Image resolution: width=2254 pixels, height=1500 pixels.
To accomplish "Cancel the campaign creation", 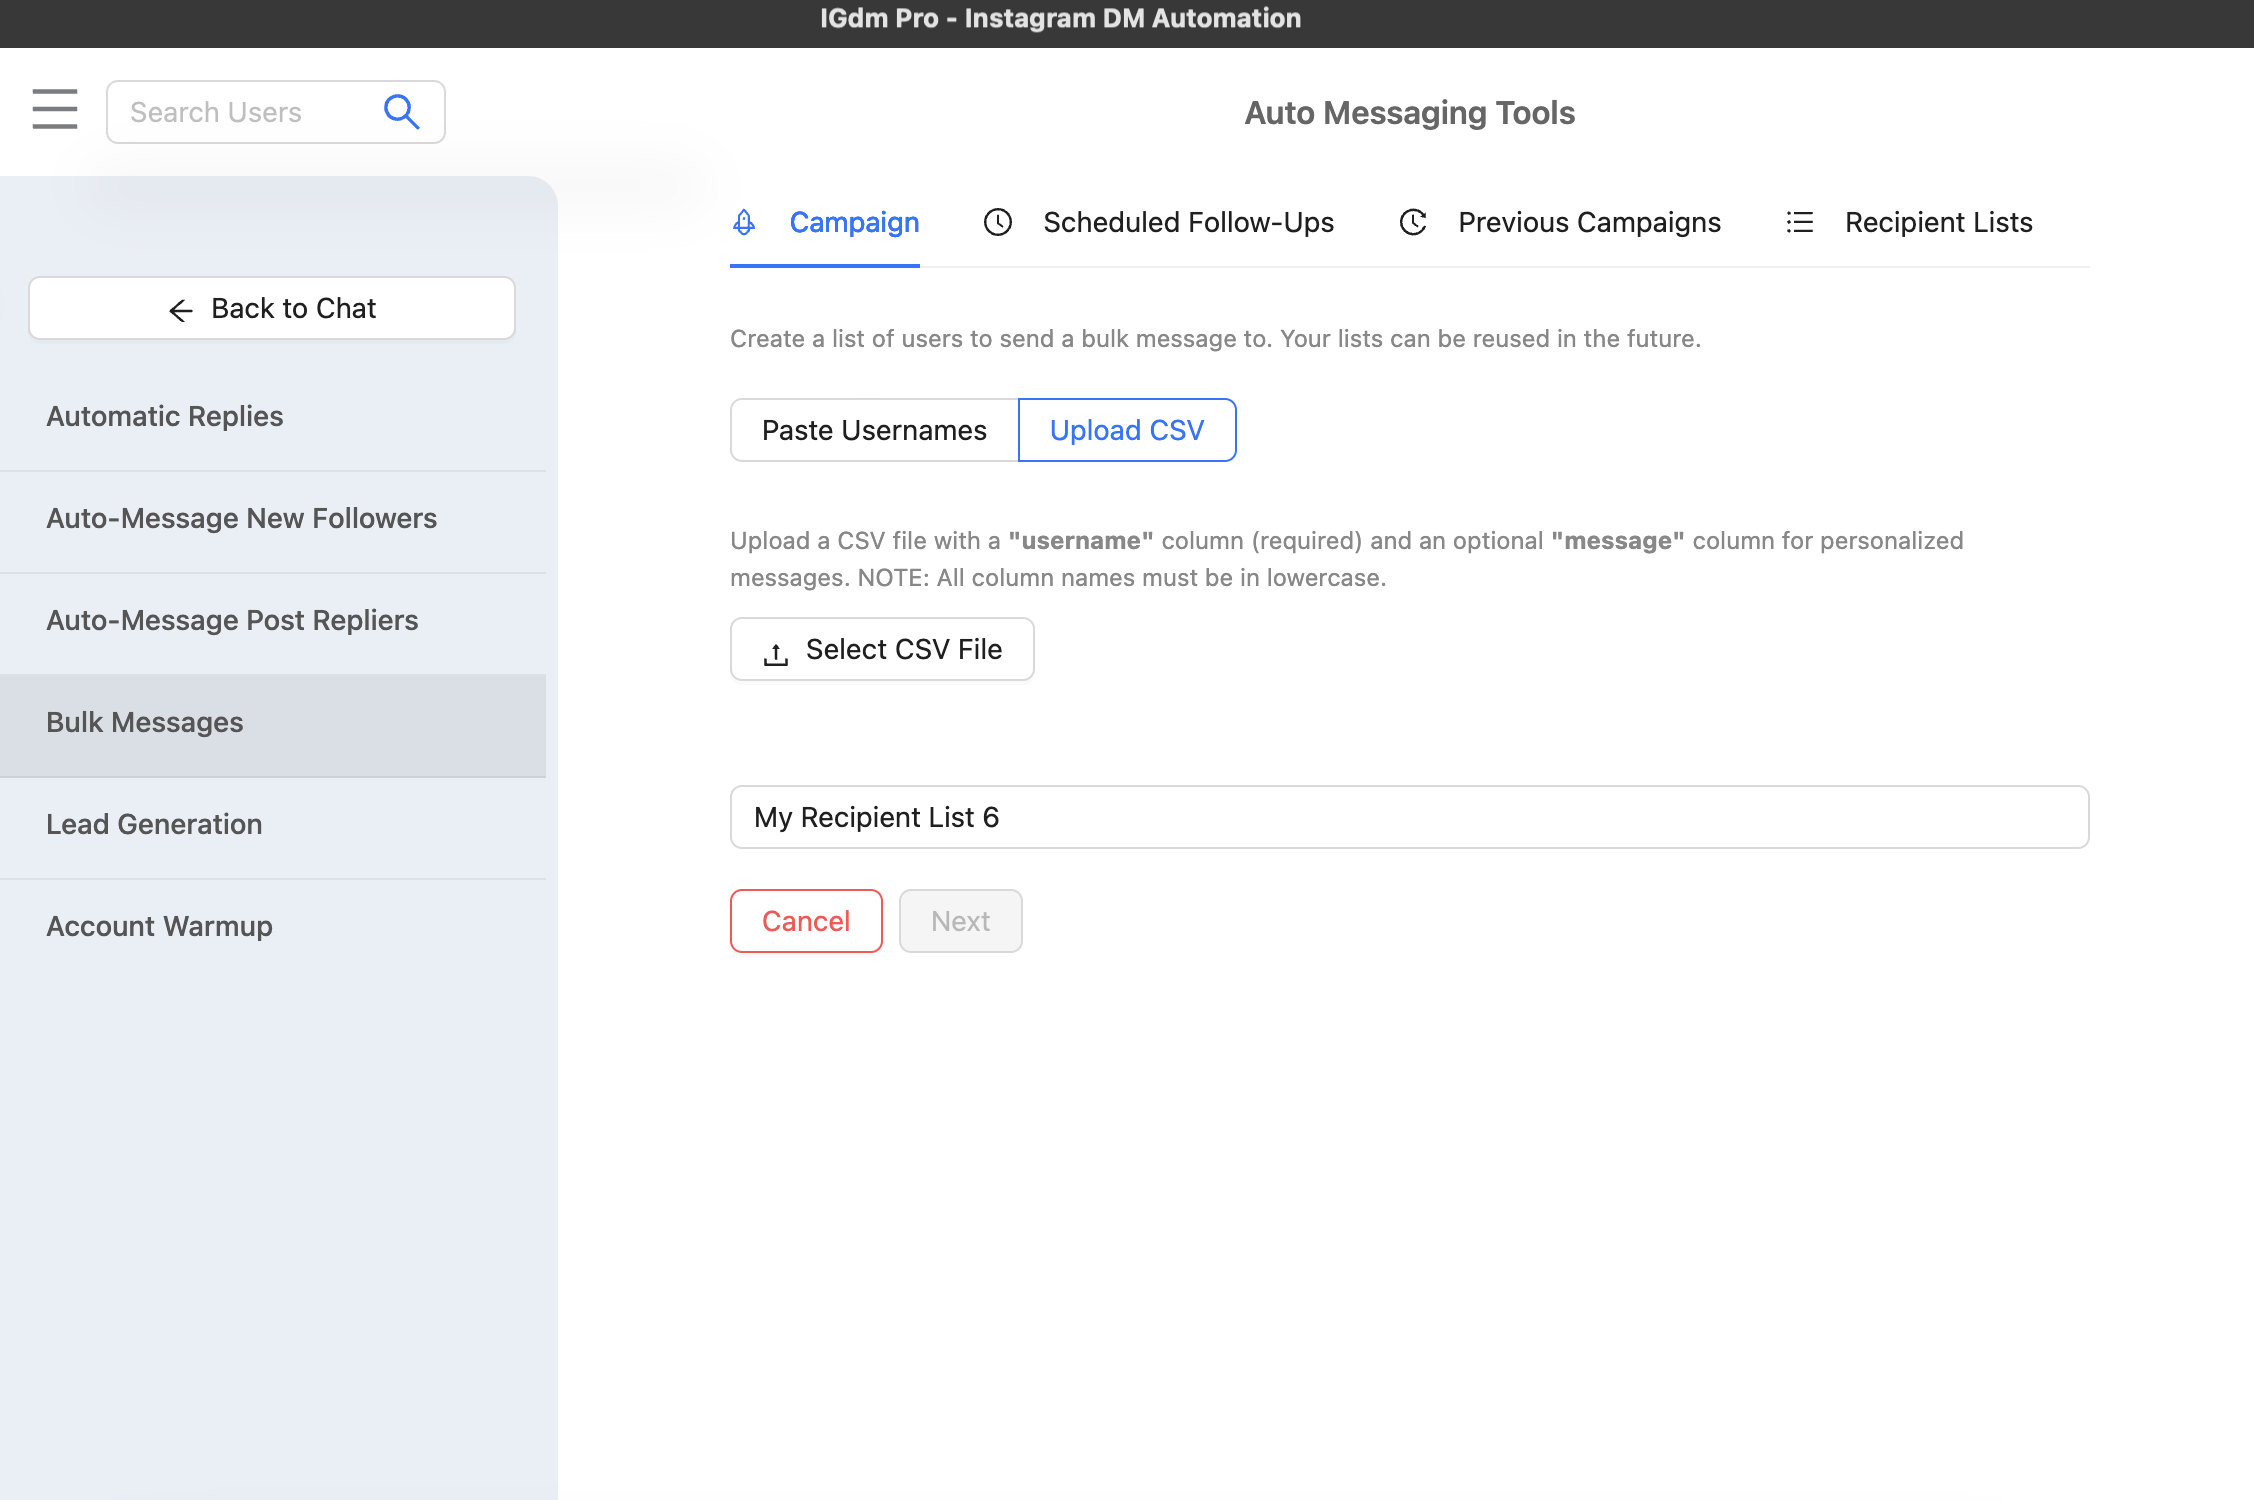I will 805,921.
